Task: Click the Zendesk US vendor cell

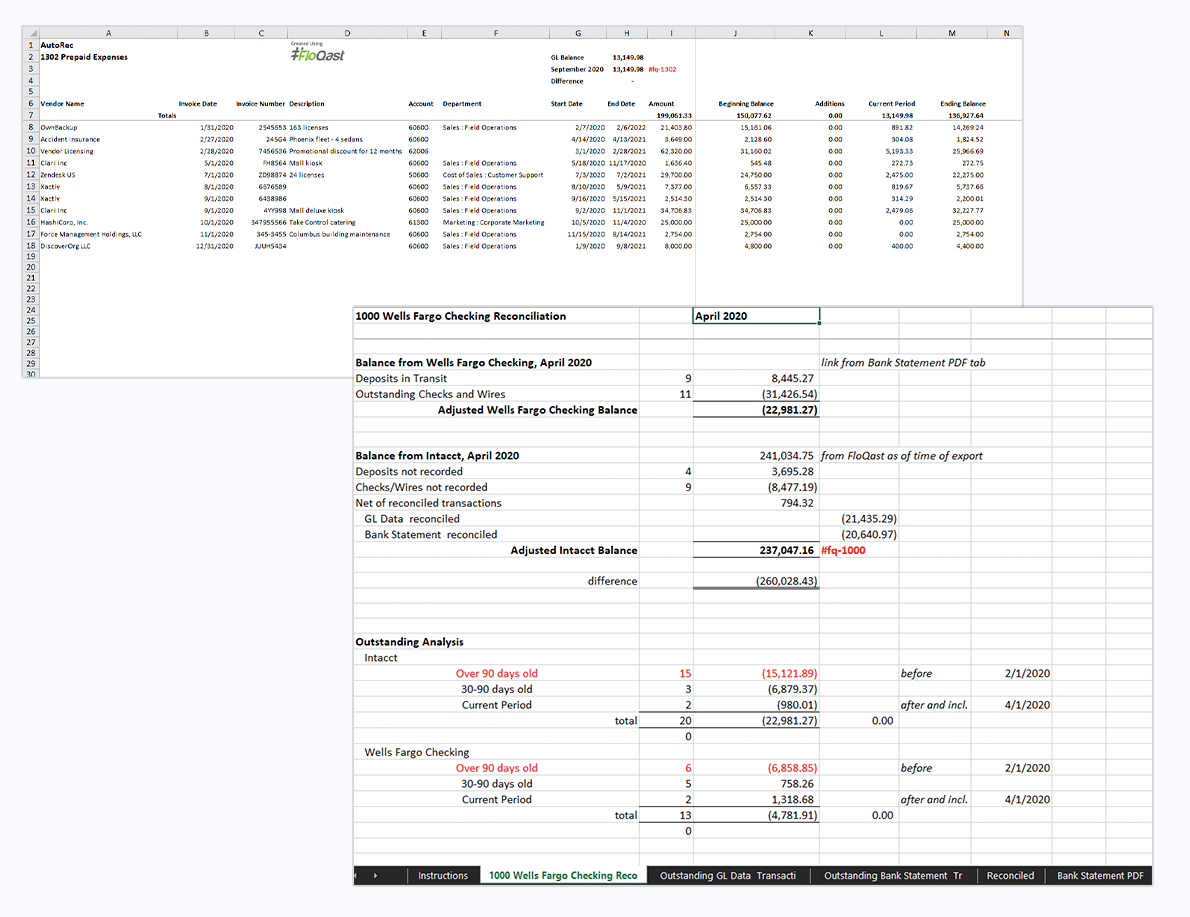Action: [x=60, y=175]
